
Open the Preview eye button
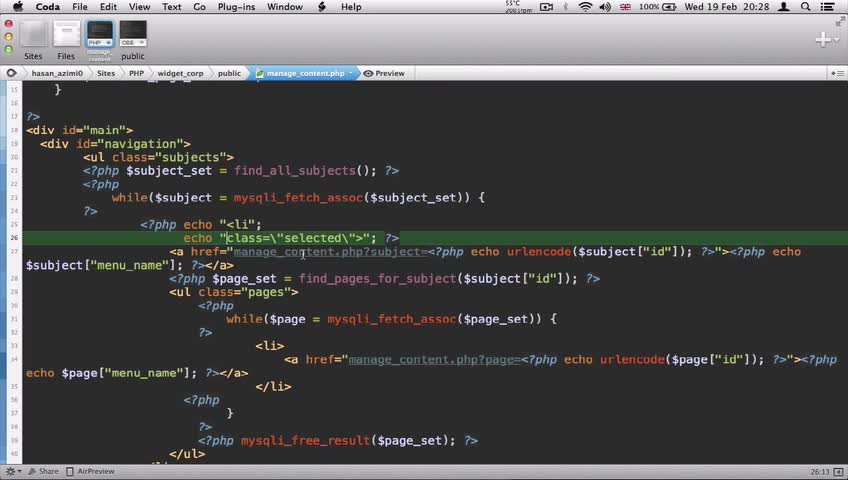(384, 73)
